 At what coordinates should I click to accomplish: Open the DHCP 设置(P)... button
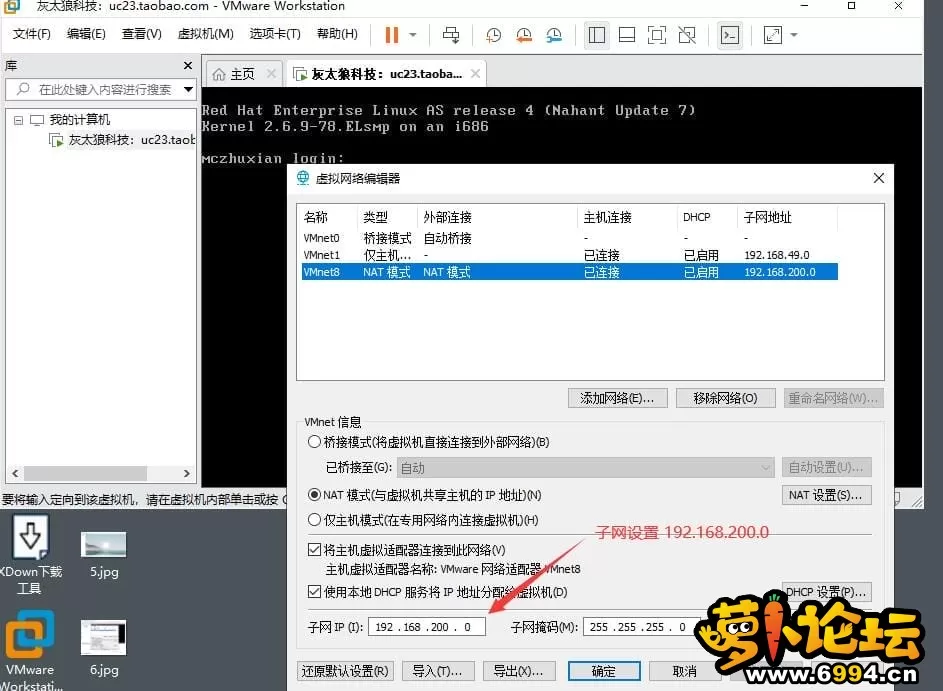point(826,592)
